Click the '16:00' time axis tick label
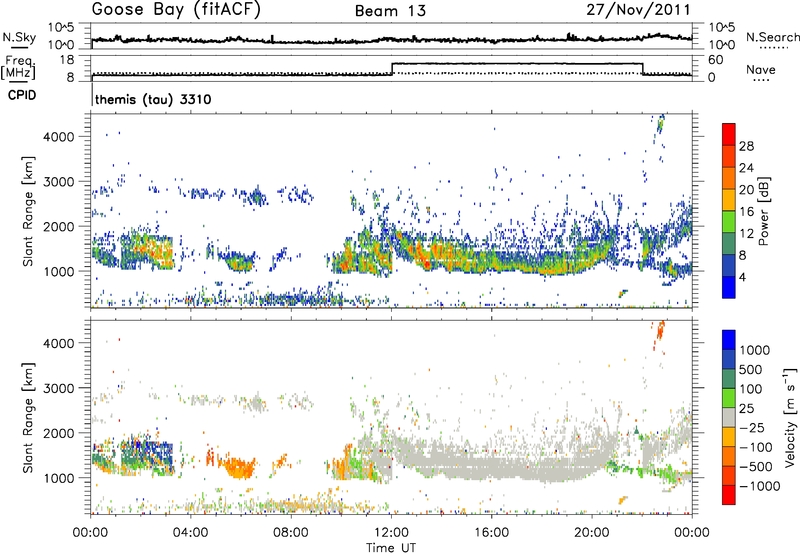The height and width of the screenshot is (554, 800). click(x=491, y=533)
